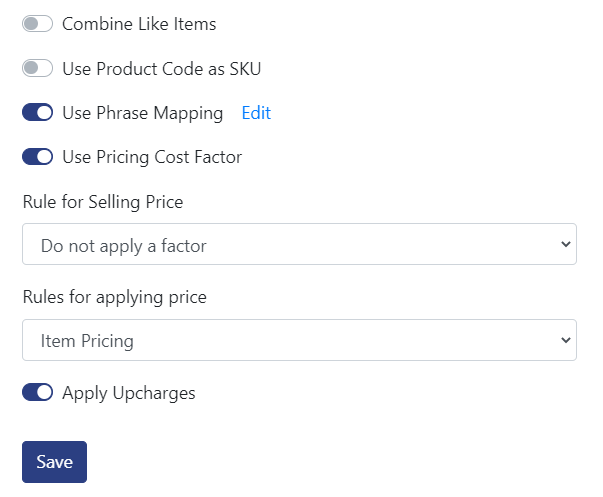Disable the Apply Upcharges switch

coord(37,392)
